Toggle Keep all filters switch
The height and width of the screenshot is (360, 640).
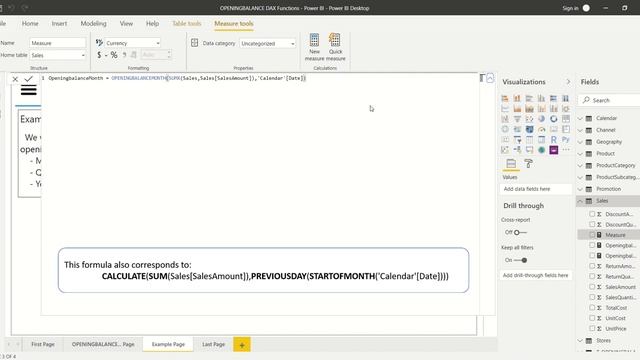click(x=520, y=260)
